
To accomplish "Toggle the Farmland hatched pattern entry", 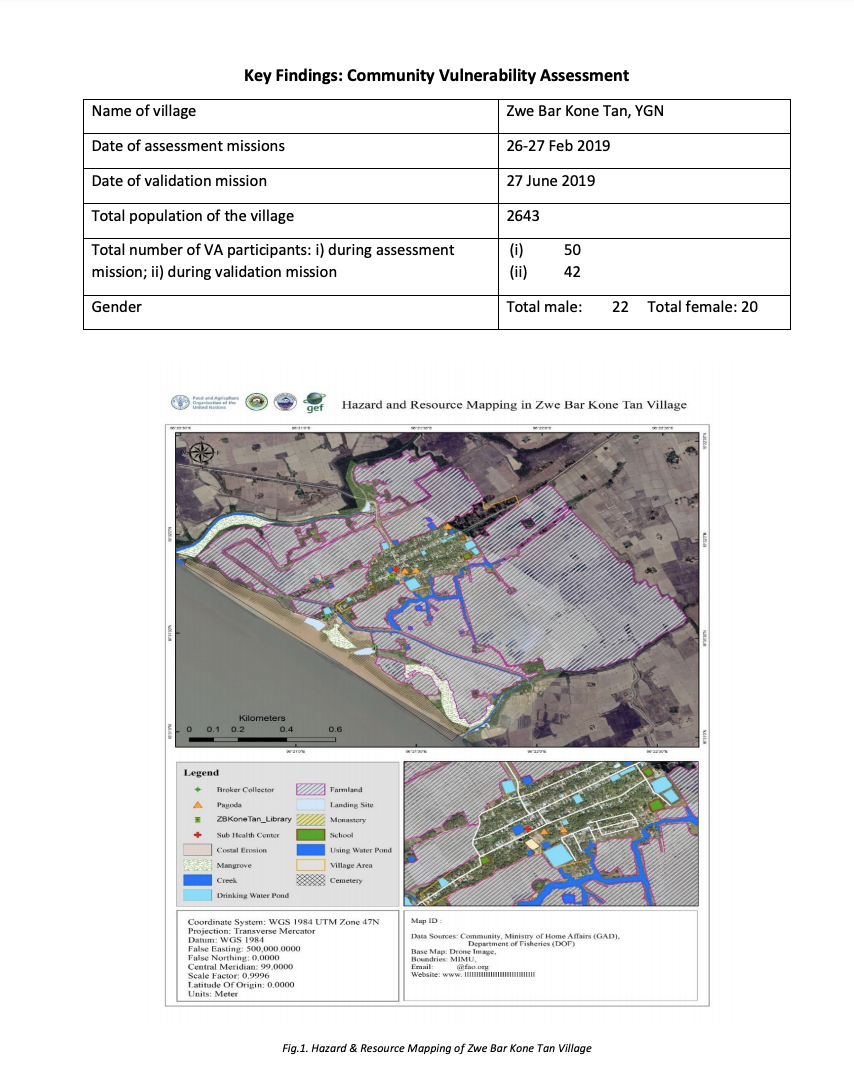I will pos(311,790).
